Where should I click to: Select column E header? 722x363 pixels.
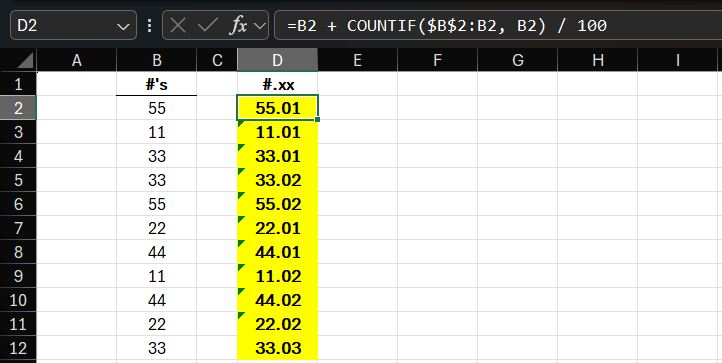(357, 60)
